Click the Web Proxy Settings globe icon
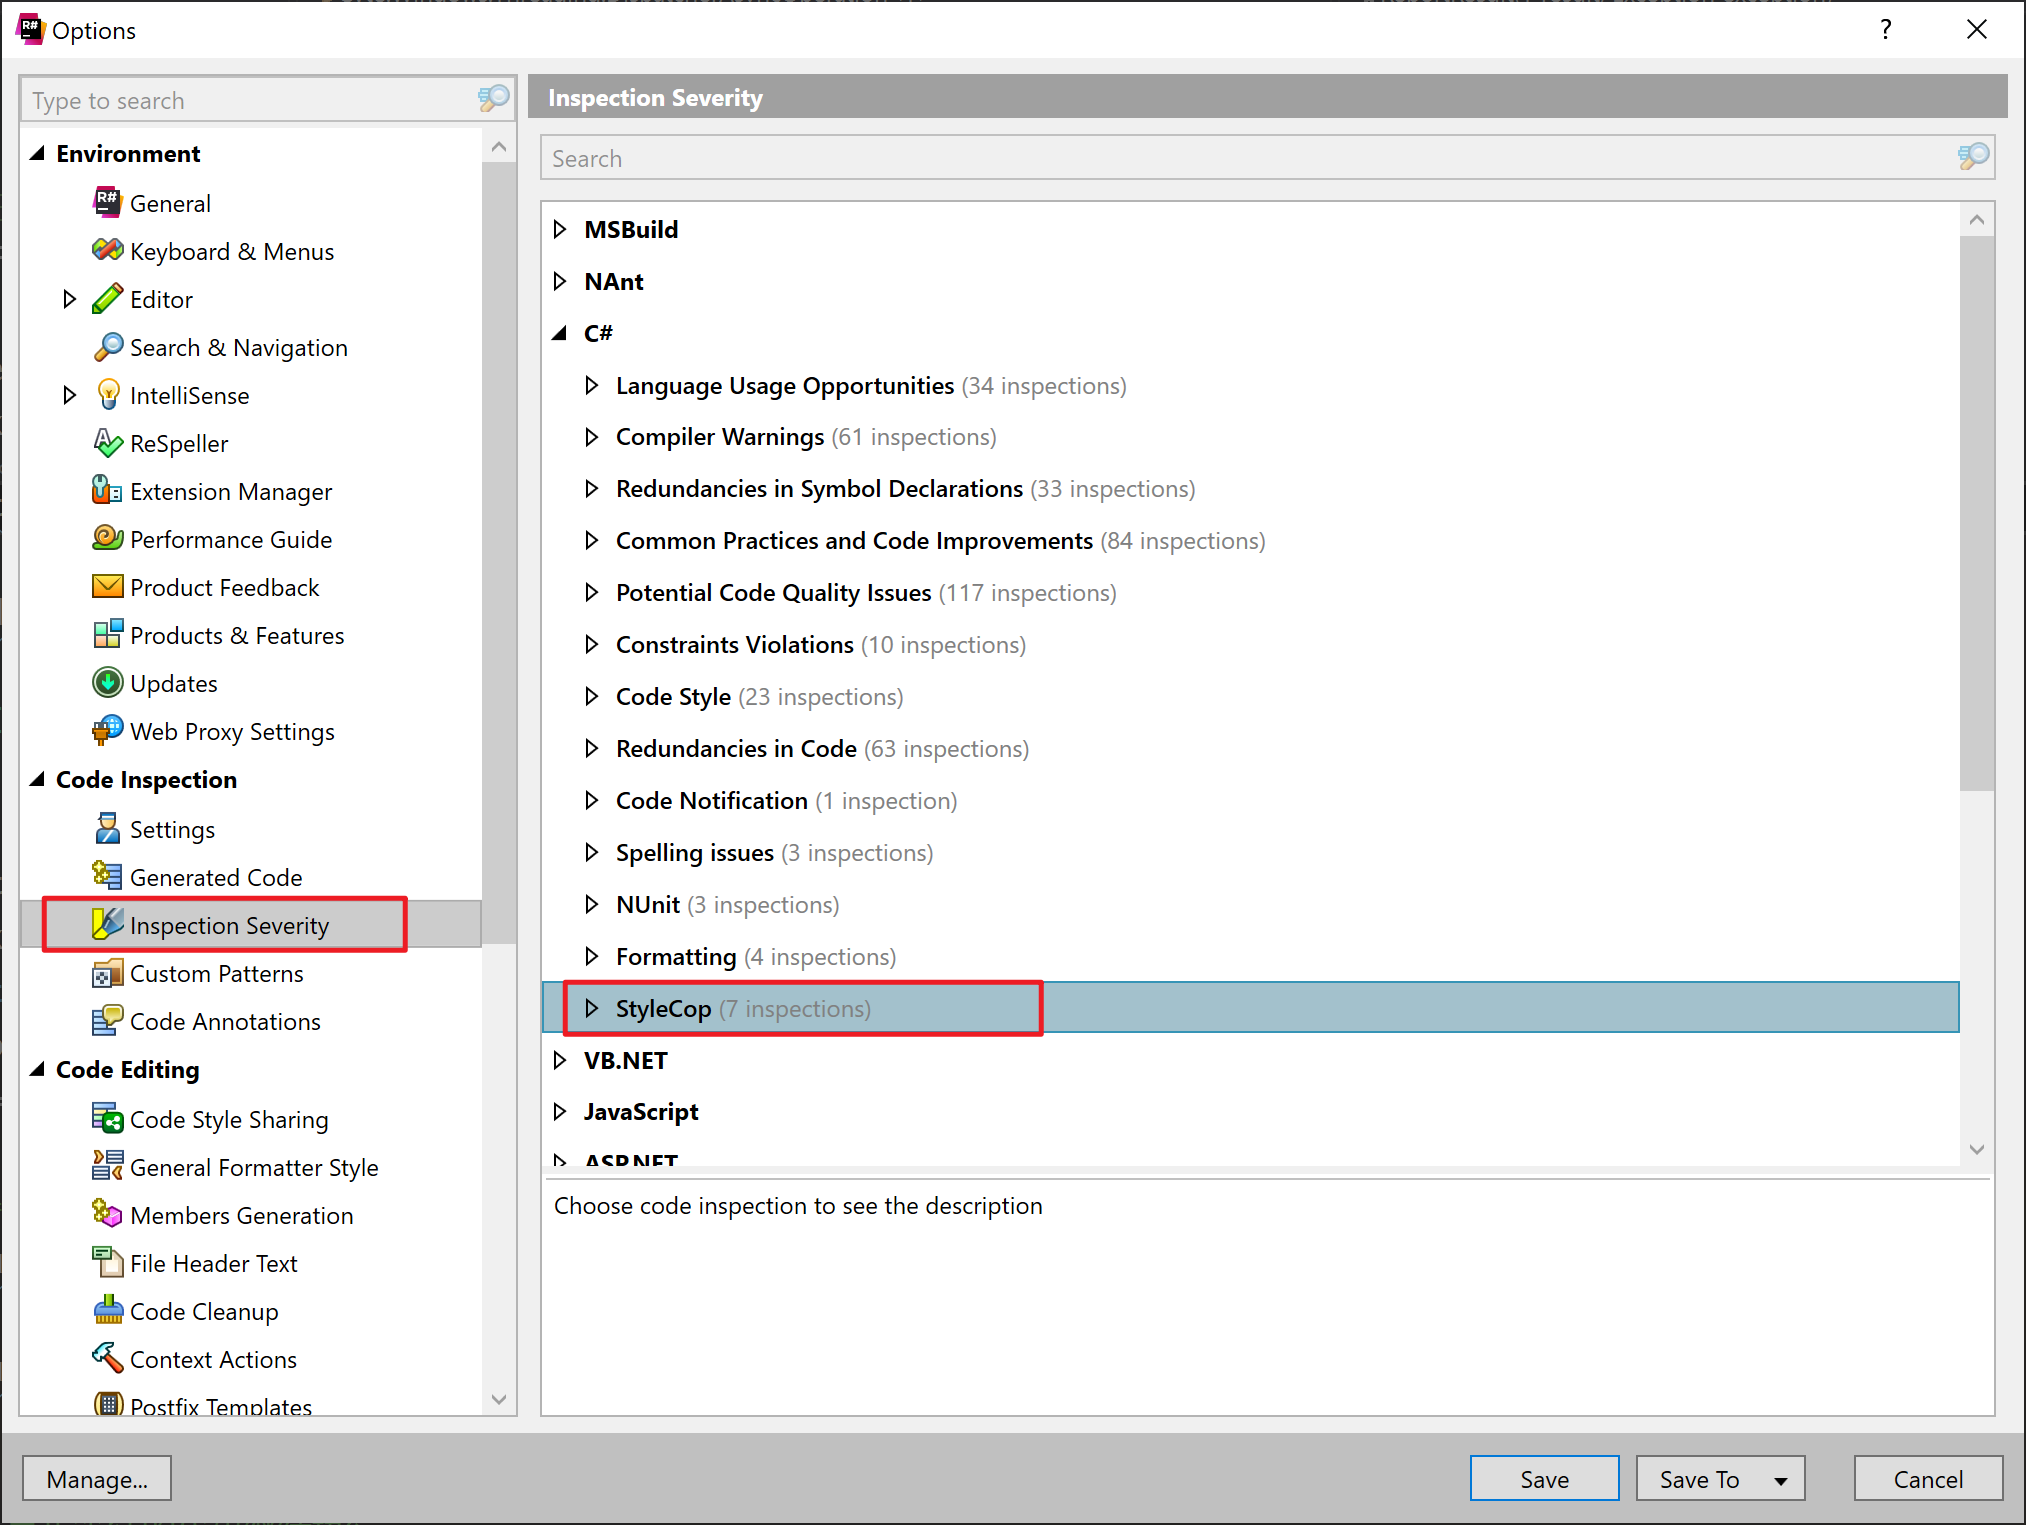Image resolution: width=2026 pixels, height=1525 pixels. click(x=107, y=730)
